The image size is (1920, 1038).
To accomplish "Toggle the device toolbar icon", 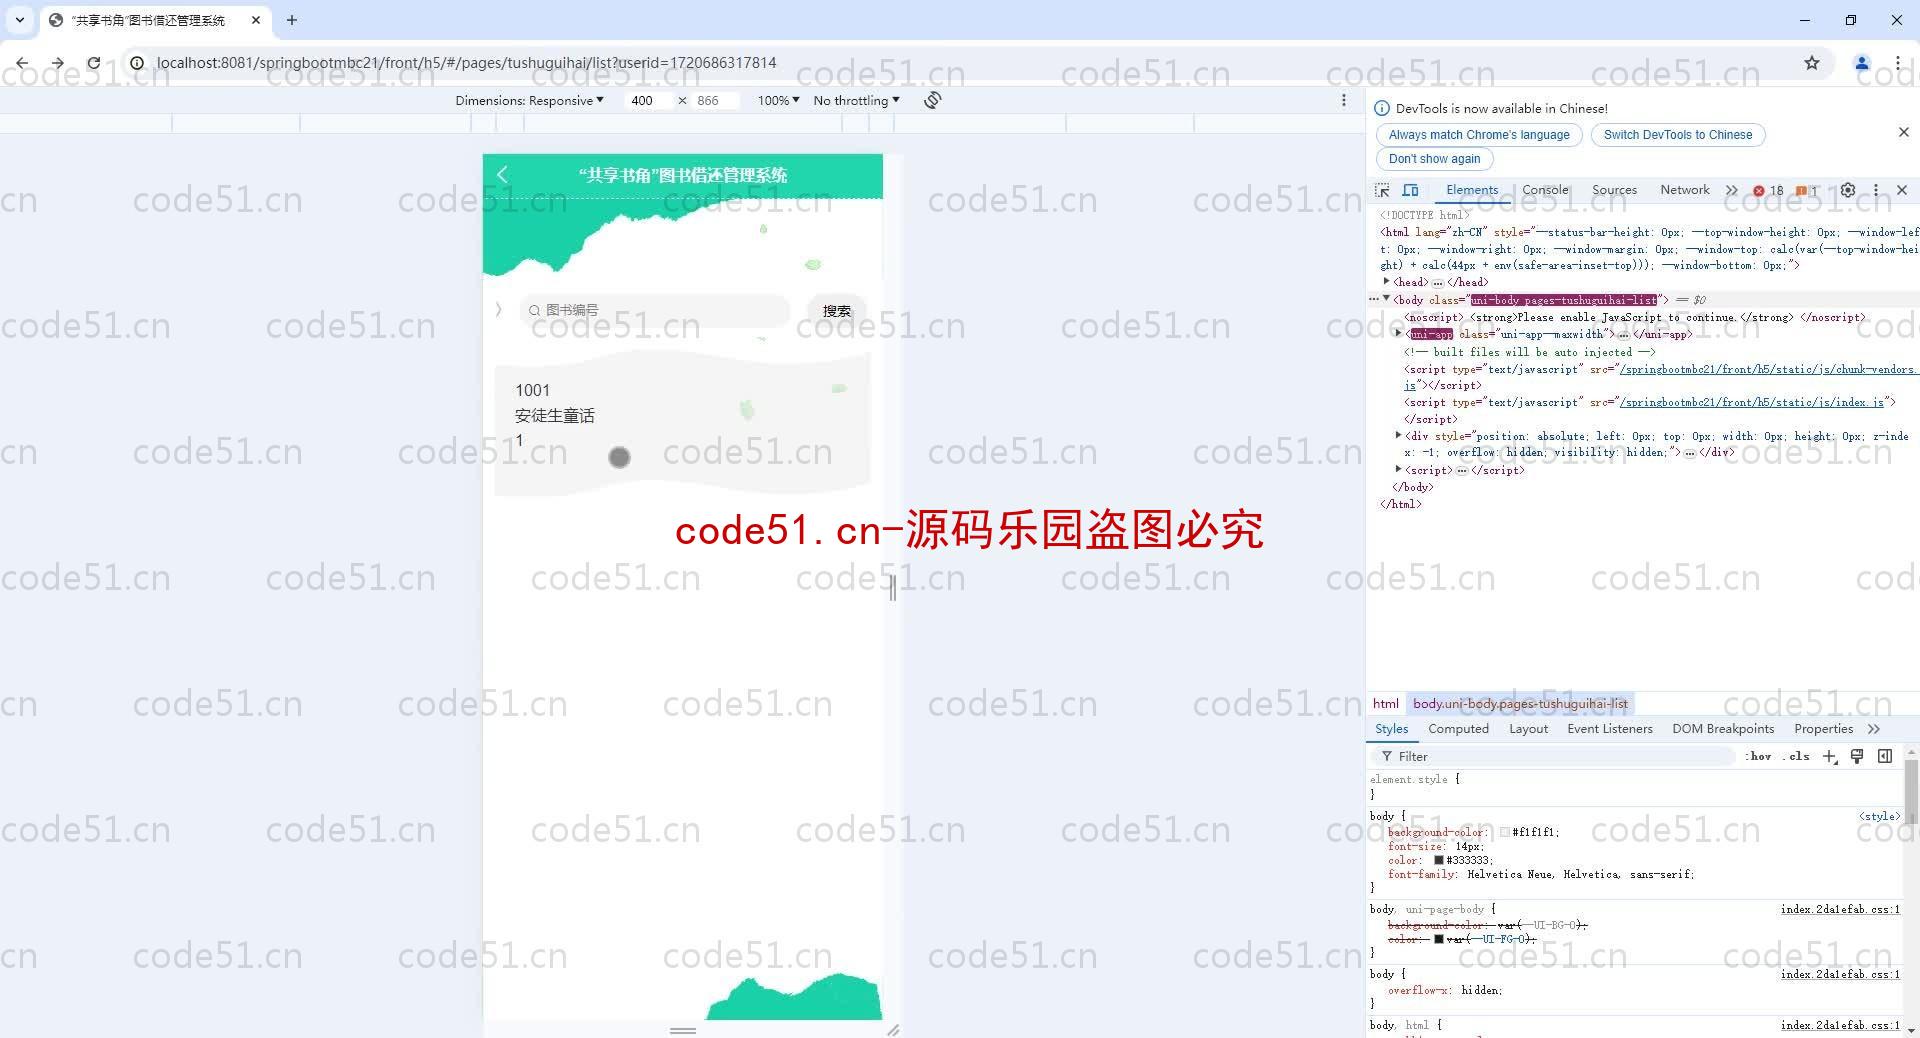I will click(x=1410, y=190).
